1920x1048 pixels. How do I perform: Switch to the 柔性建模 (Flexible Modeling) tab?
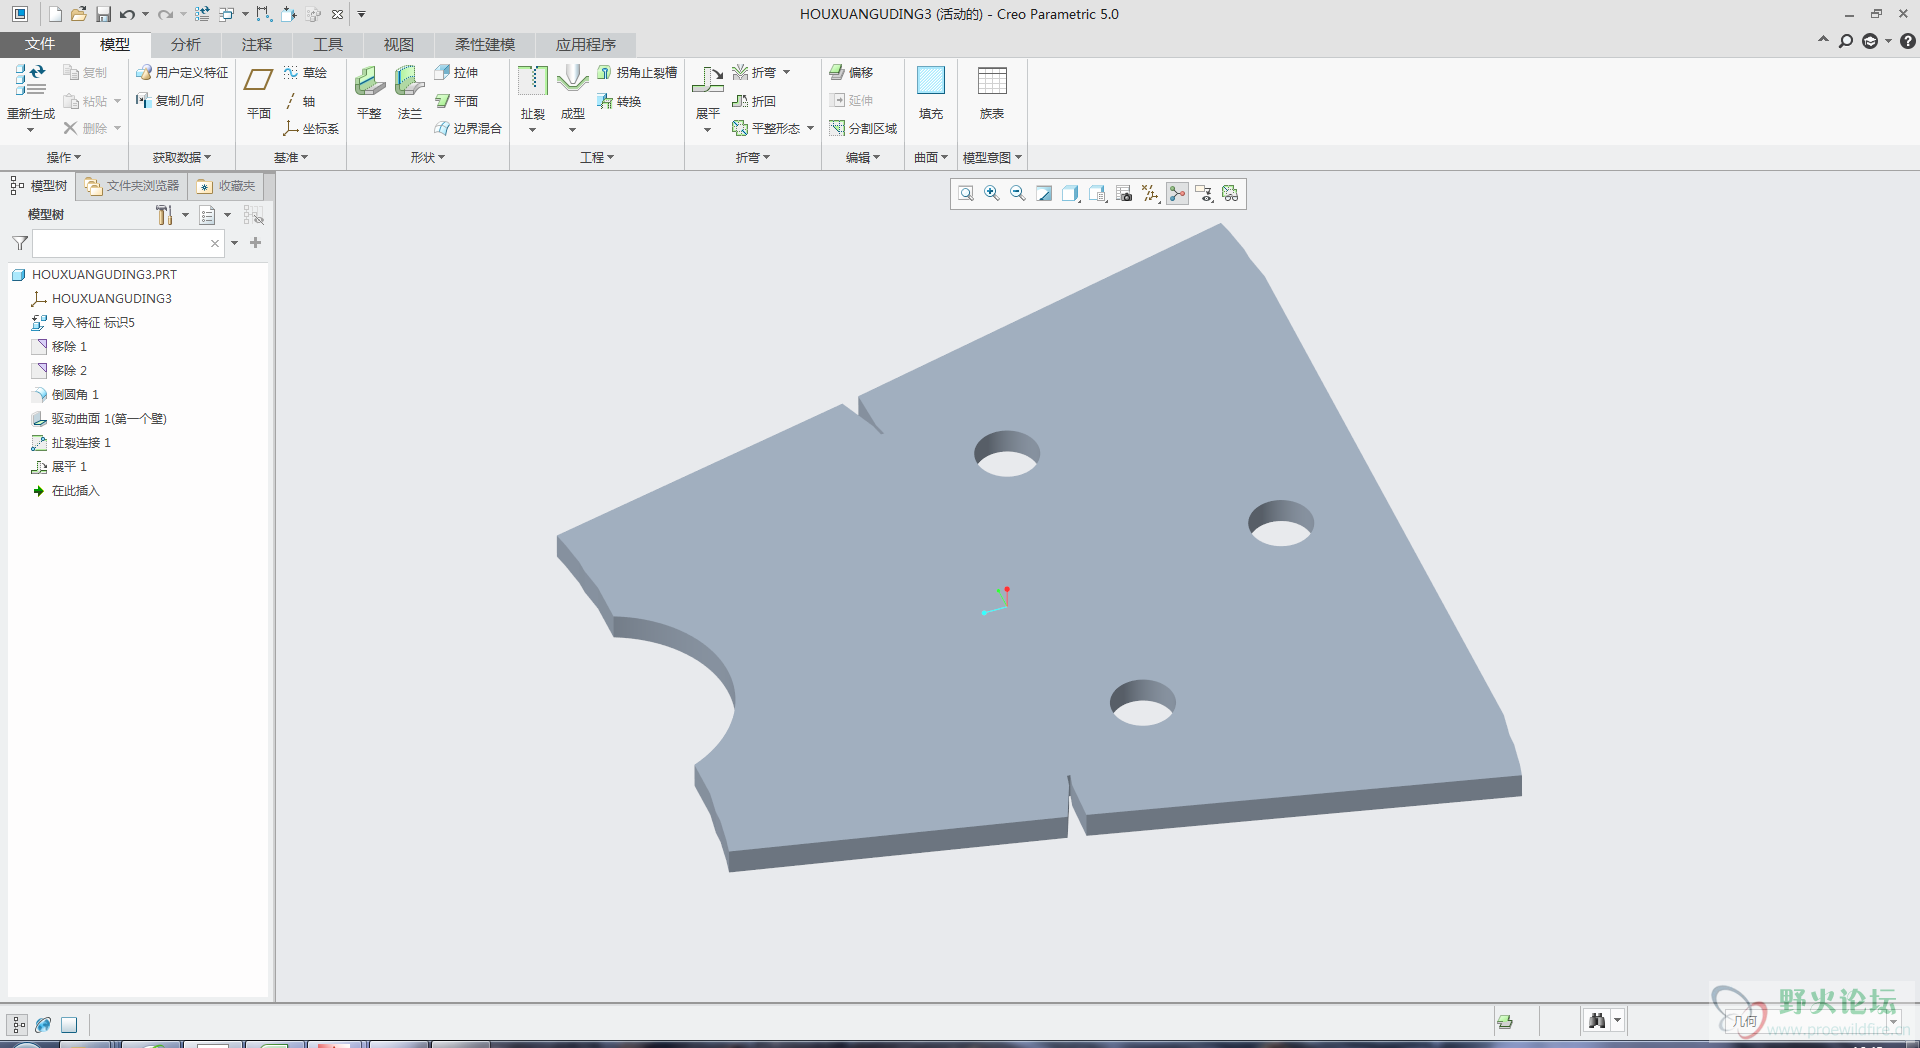[x=485, y=44]
